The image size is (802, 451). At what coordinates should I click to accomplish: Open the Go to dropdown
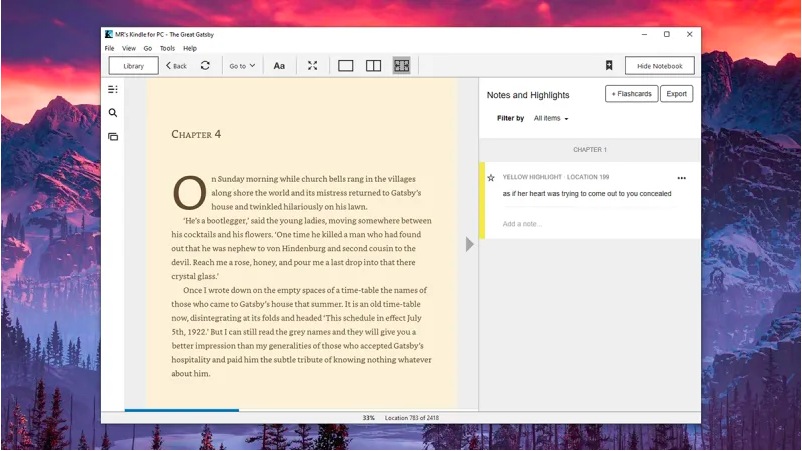coord(242,66)
